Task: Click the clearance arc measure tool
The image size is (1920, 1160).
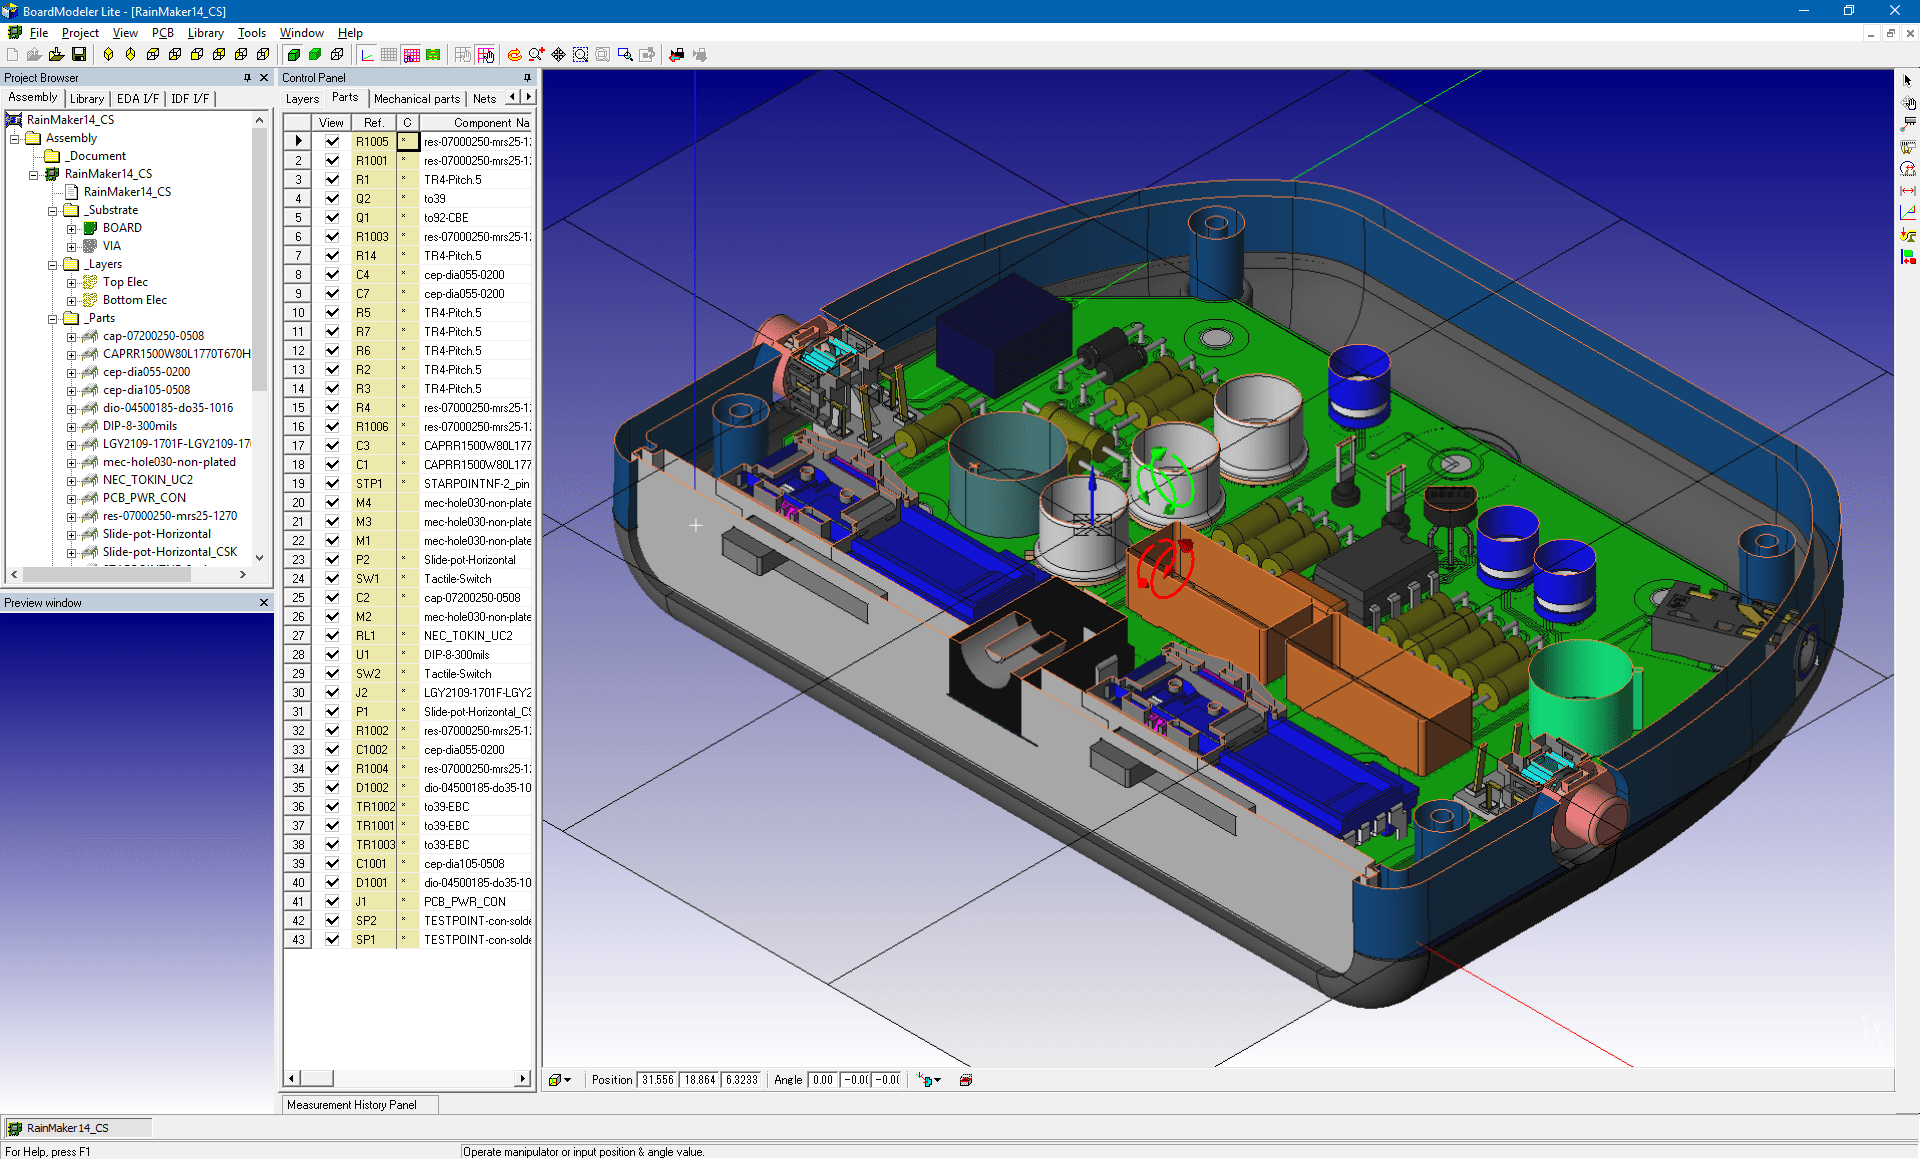Action: tap(1907, 168)
